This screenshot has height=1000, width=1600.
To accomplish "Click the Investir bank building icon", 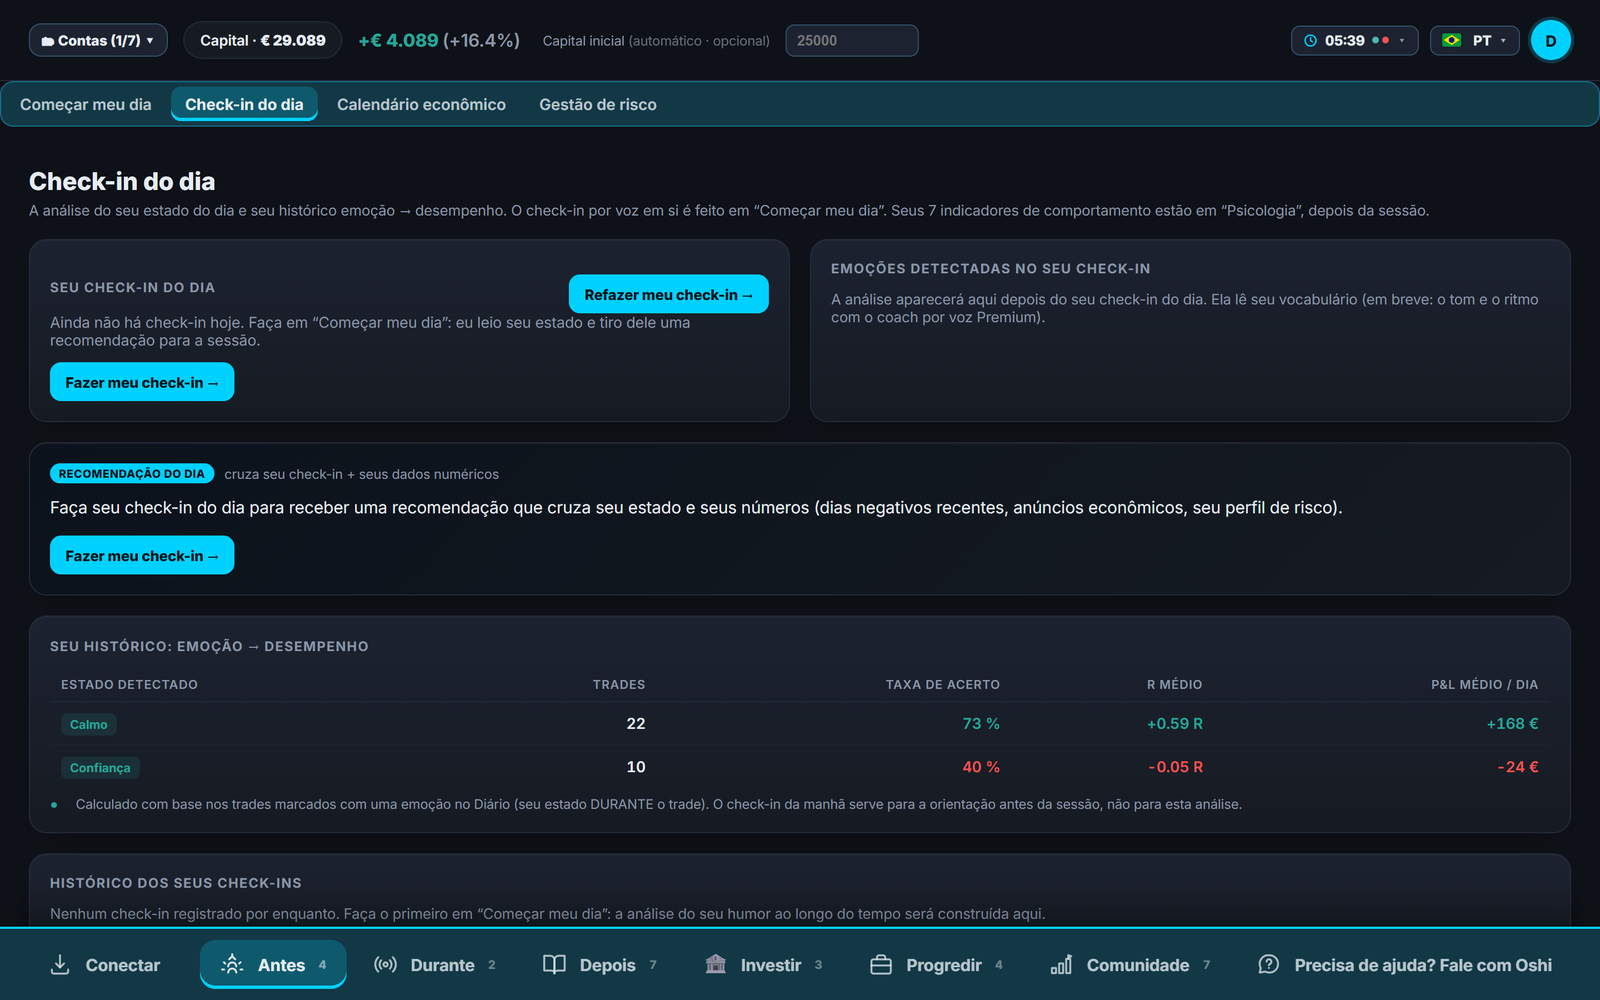I will 715,964.
